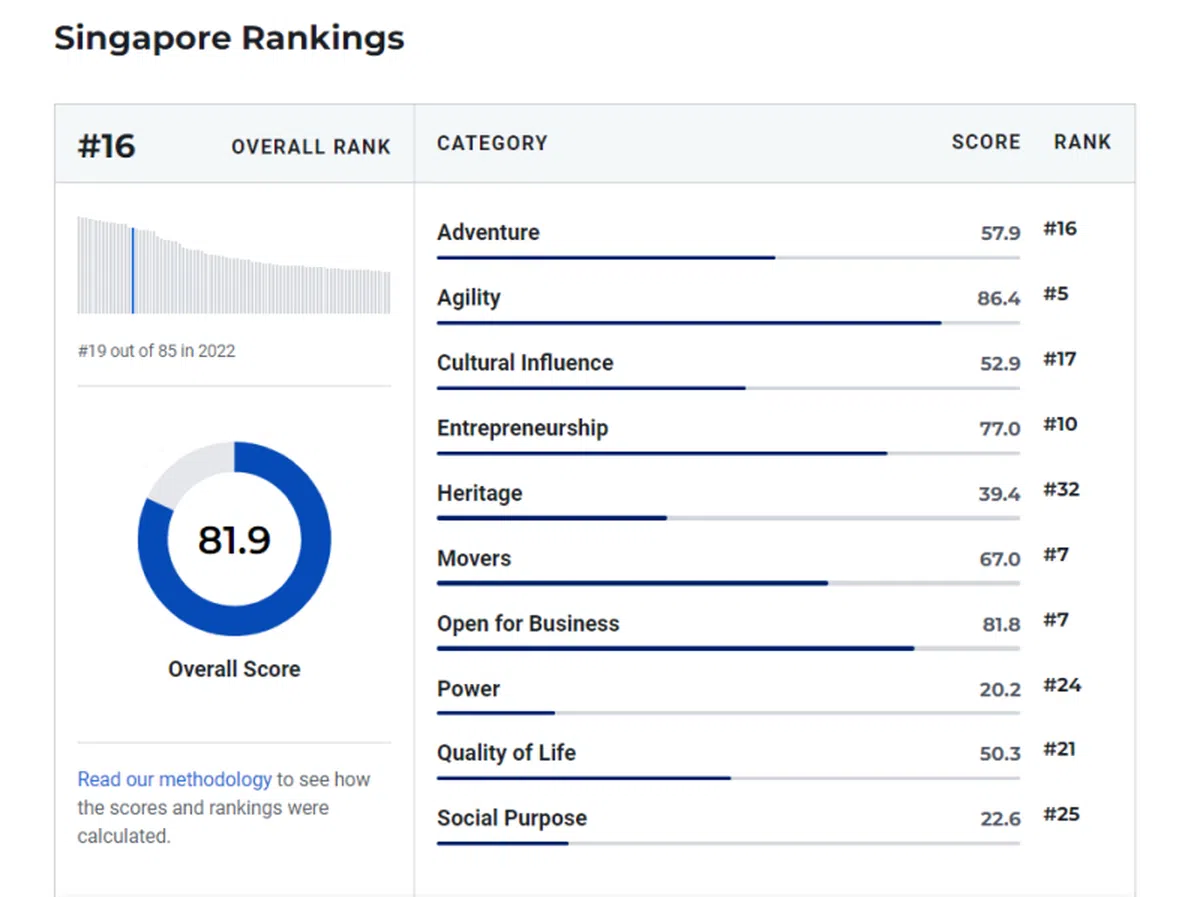This screenshot has height=897, width=1200.
Task: Open the Quality of Life category
Action: point(506,753)
